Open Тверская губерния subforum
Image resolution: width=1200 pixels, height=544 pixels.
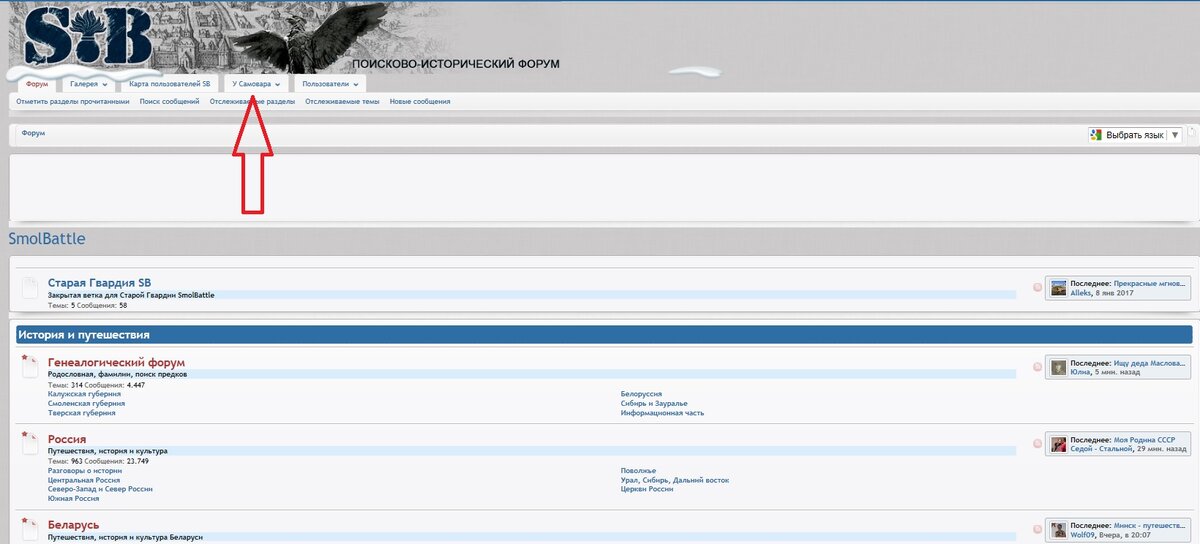(x=81, y=412)
